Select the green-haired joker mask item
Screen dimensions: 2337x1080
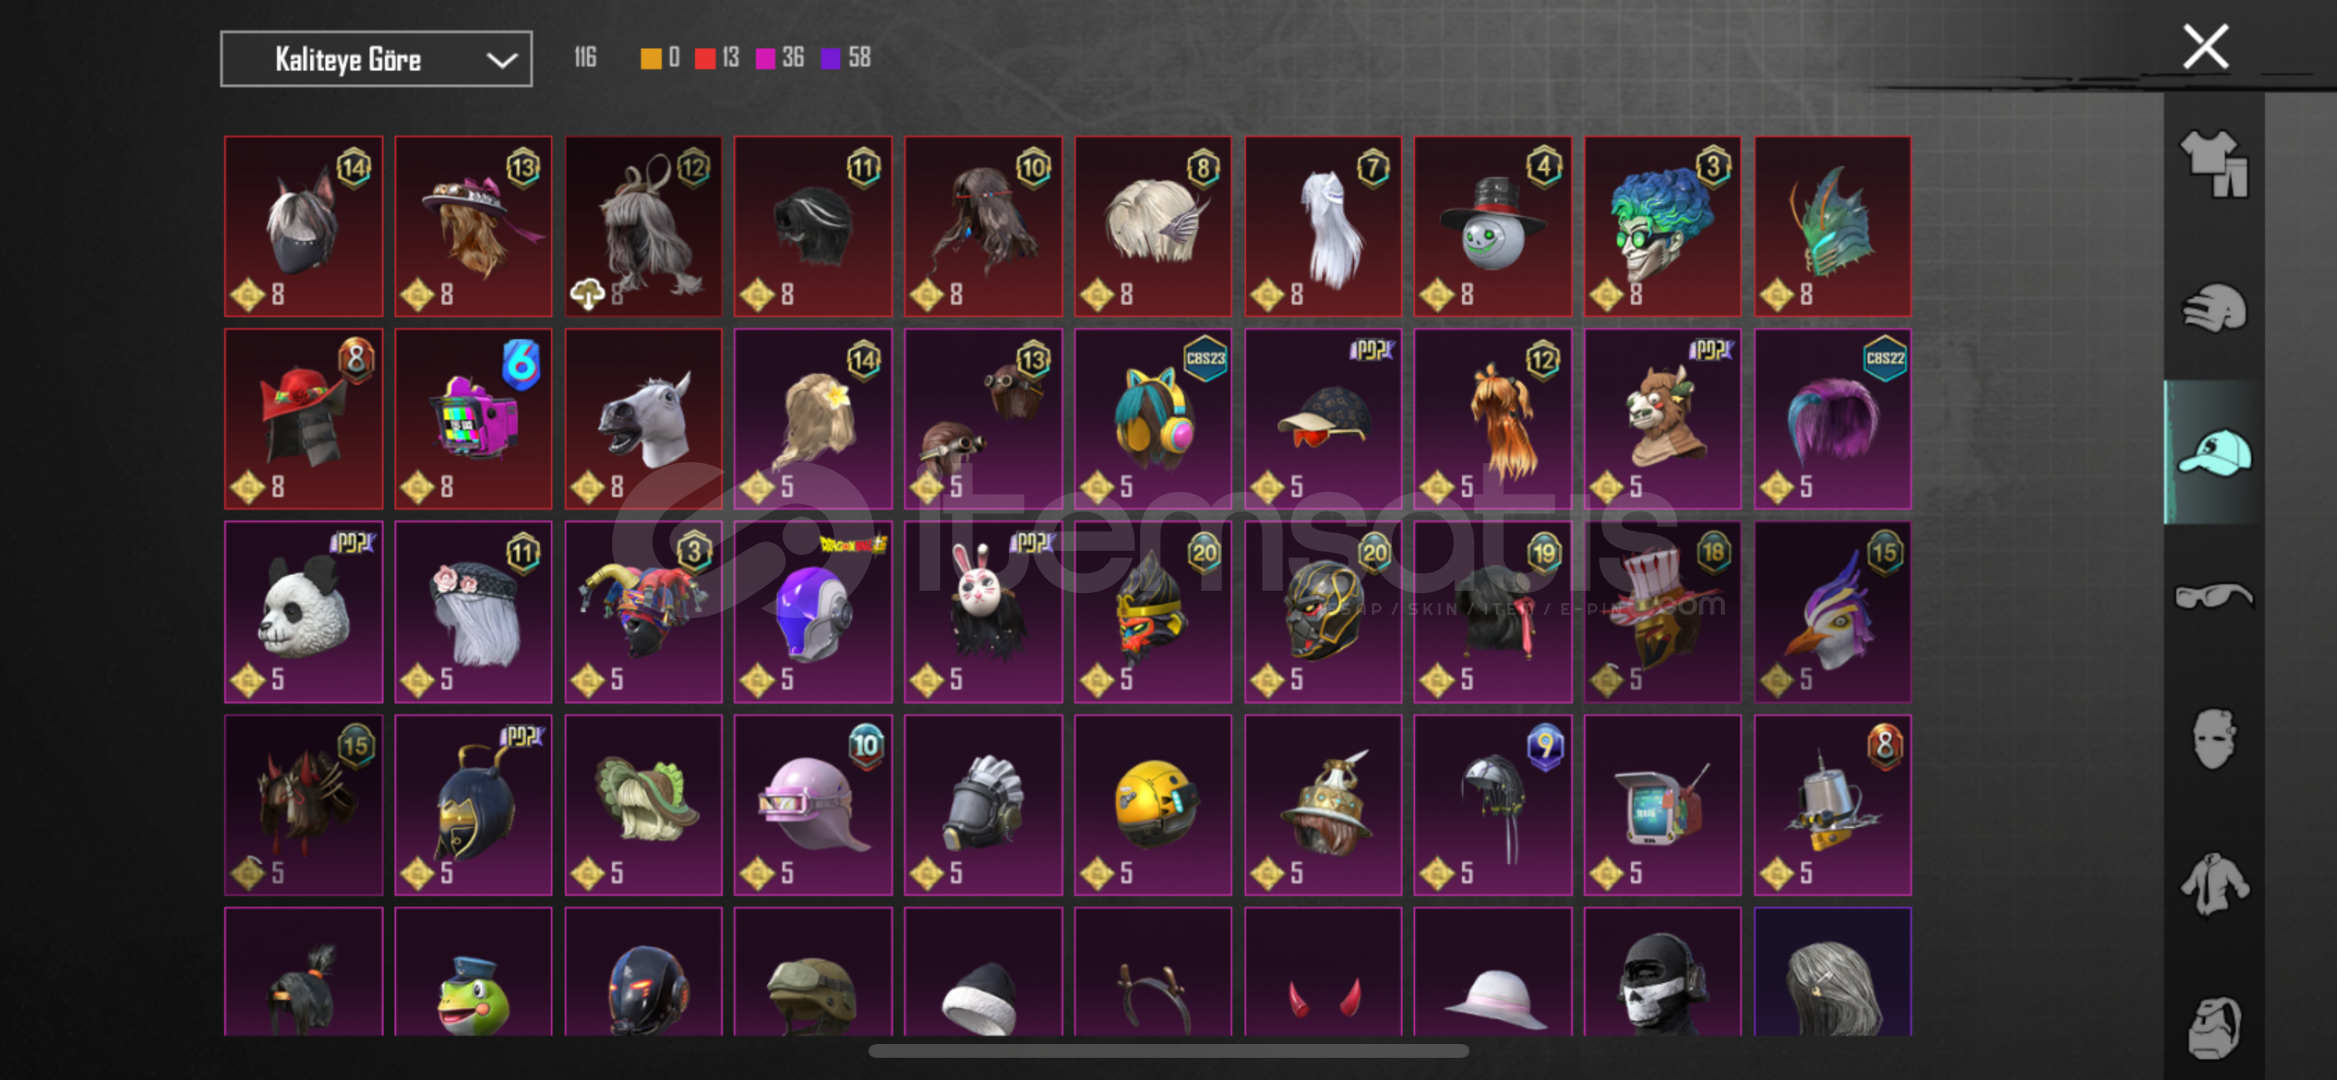pos(1662,226)
